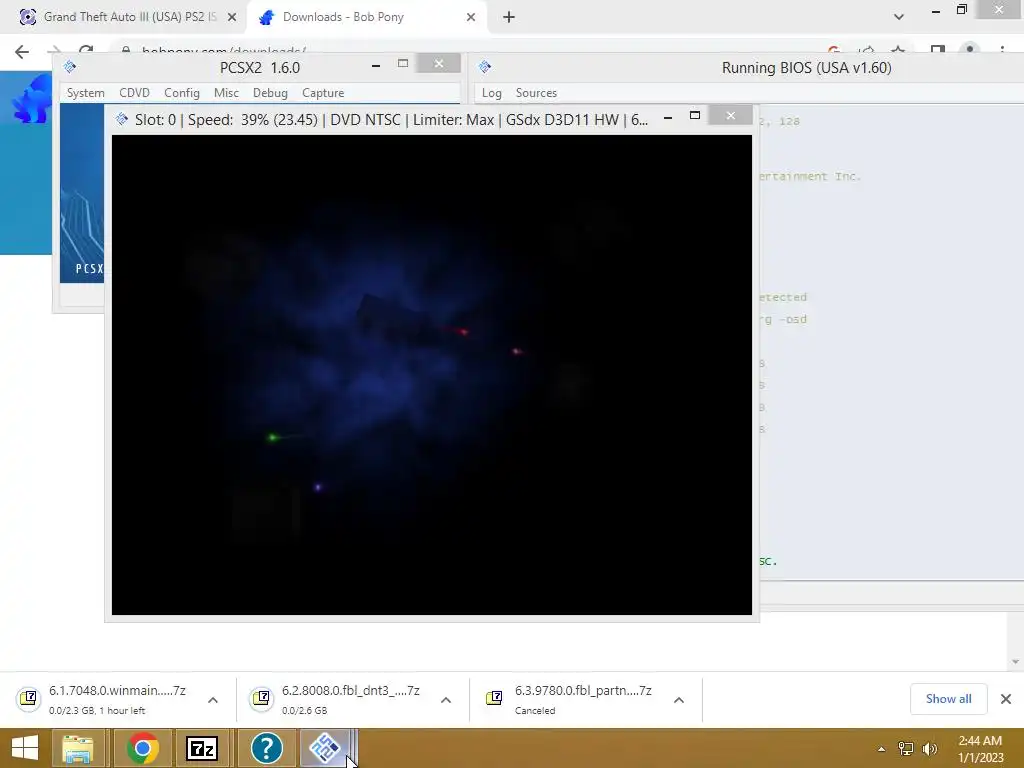Close the Chrome downloads bar

1006,699
